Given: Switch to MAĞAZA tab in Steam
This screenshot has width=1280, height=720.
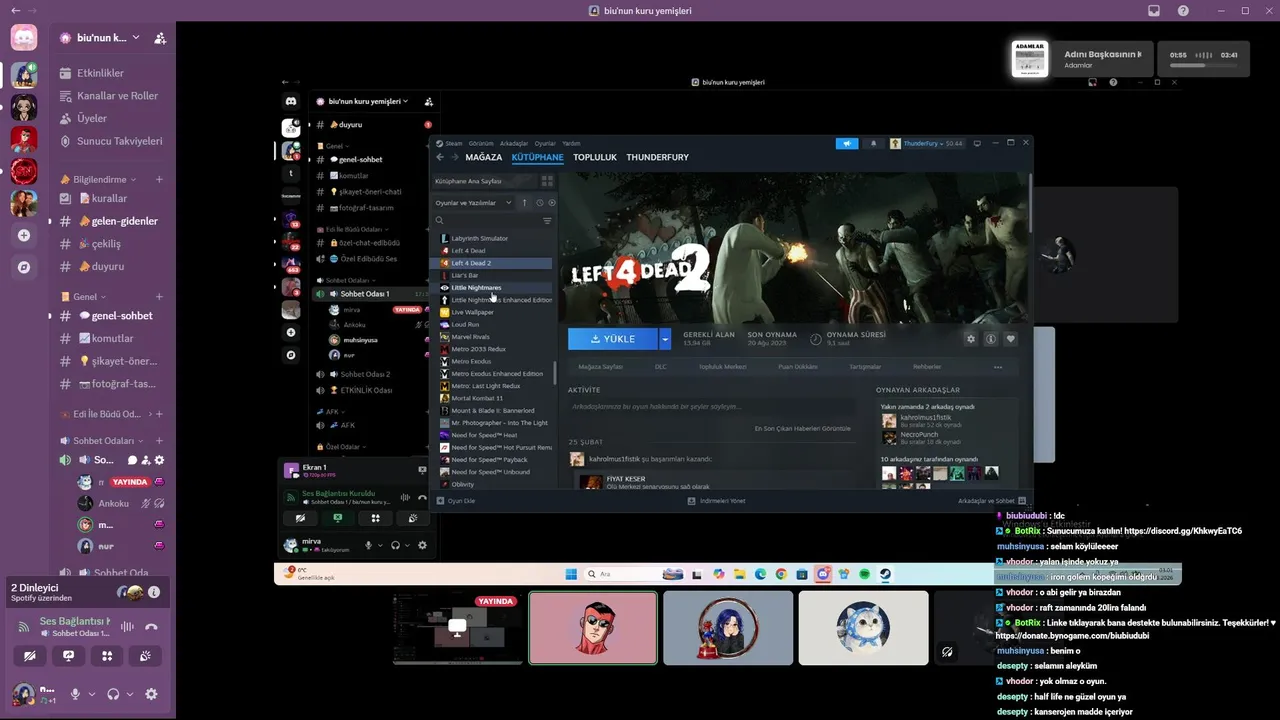Looking at the screenshot, I should 484,158.
